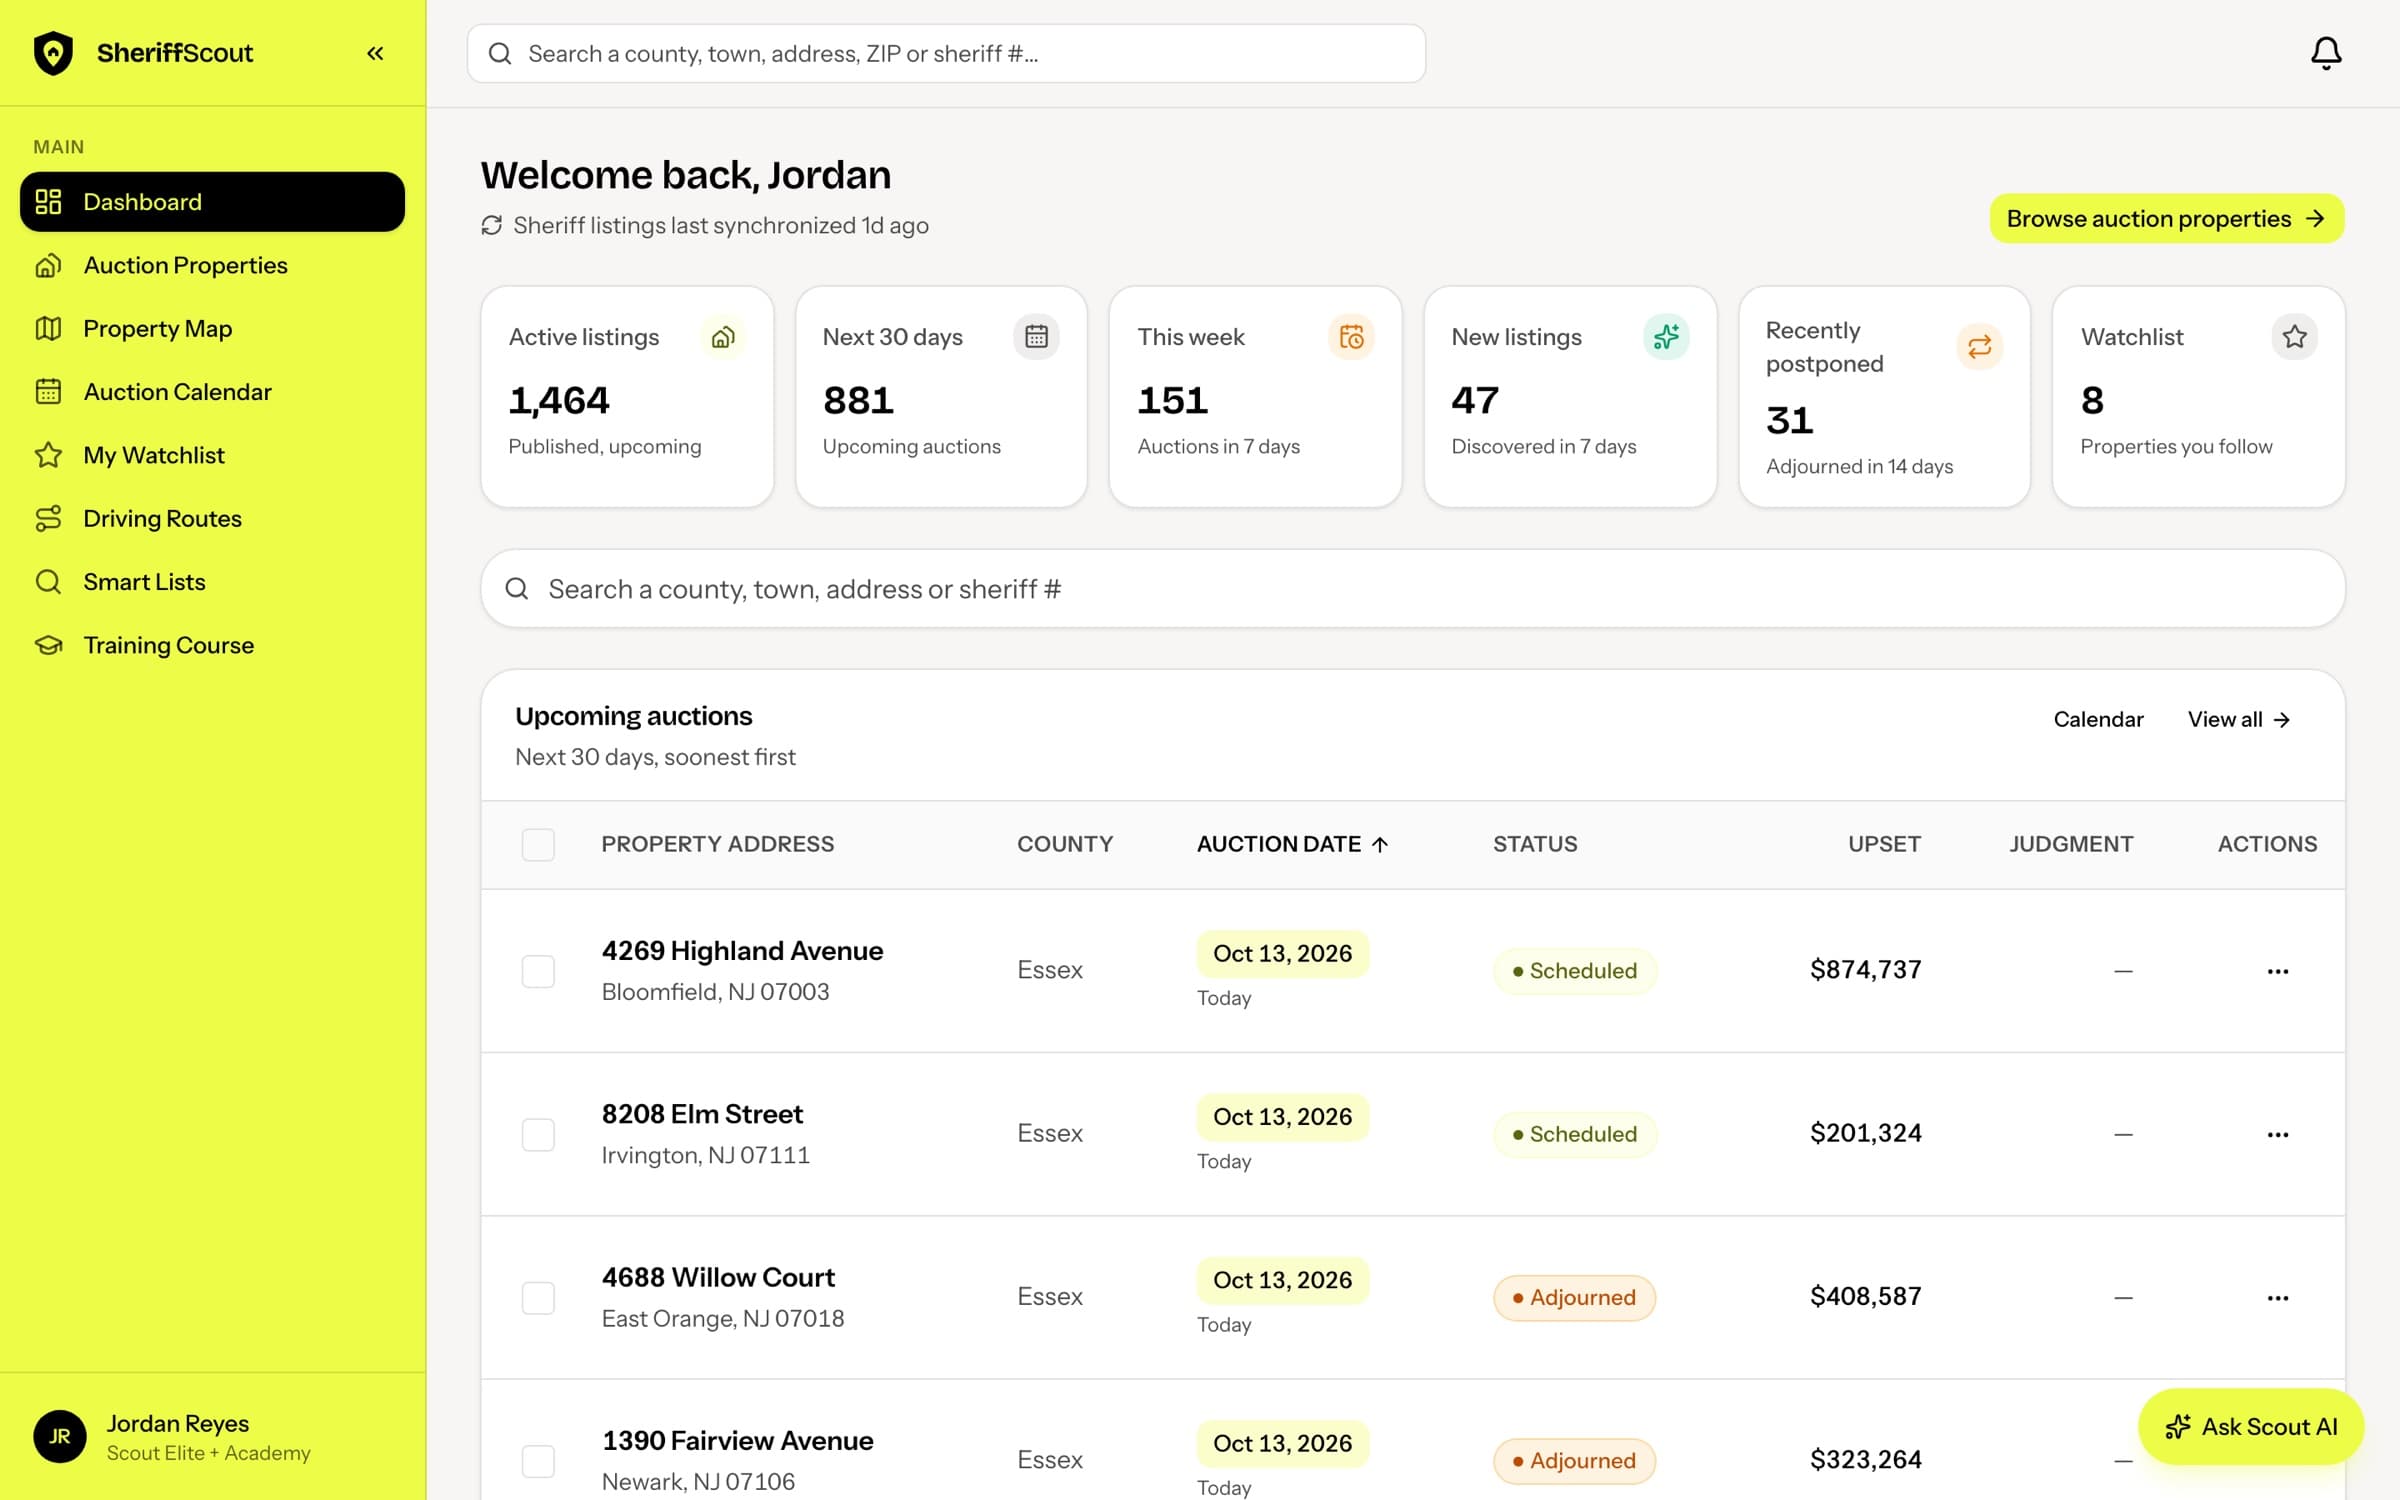Screen dimensions: 2400x1500
Task: Click the View all link
Action: pyautogui.click(x=2238, y=719)
